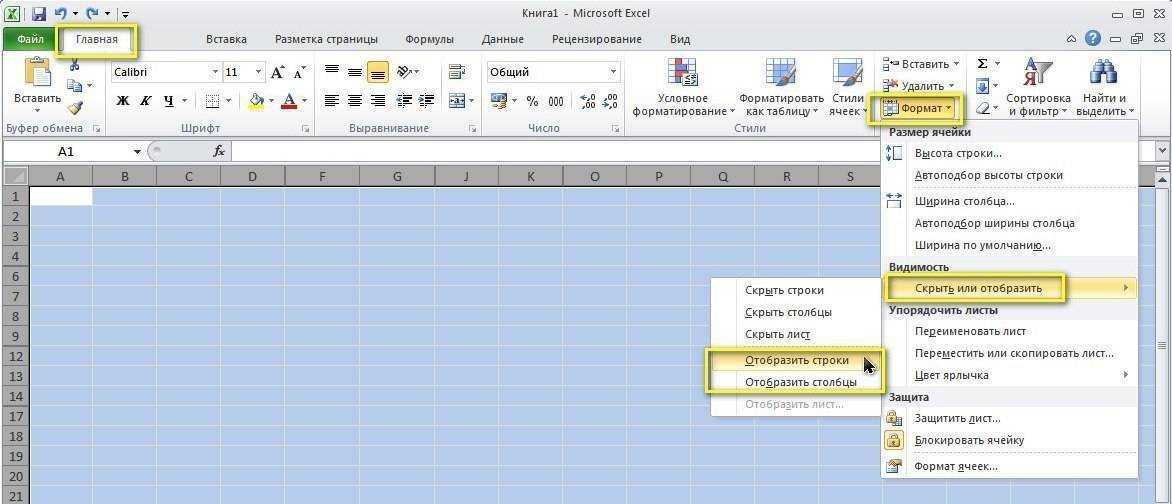This screenshot has width=1172, height=504.
Task: Toggle align text right
Action: (378, 100)
